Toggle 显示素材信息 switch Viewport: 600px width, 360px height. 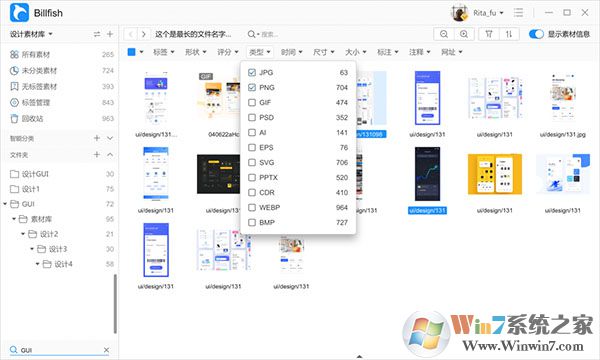536,34
